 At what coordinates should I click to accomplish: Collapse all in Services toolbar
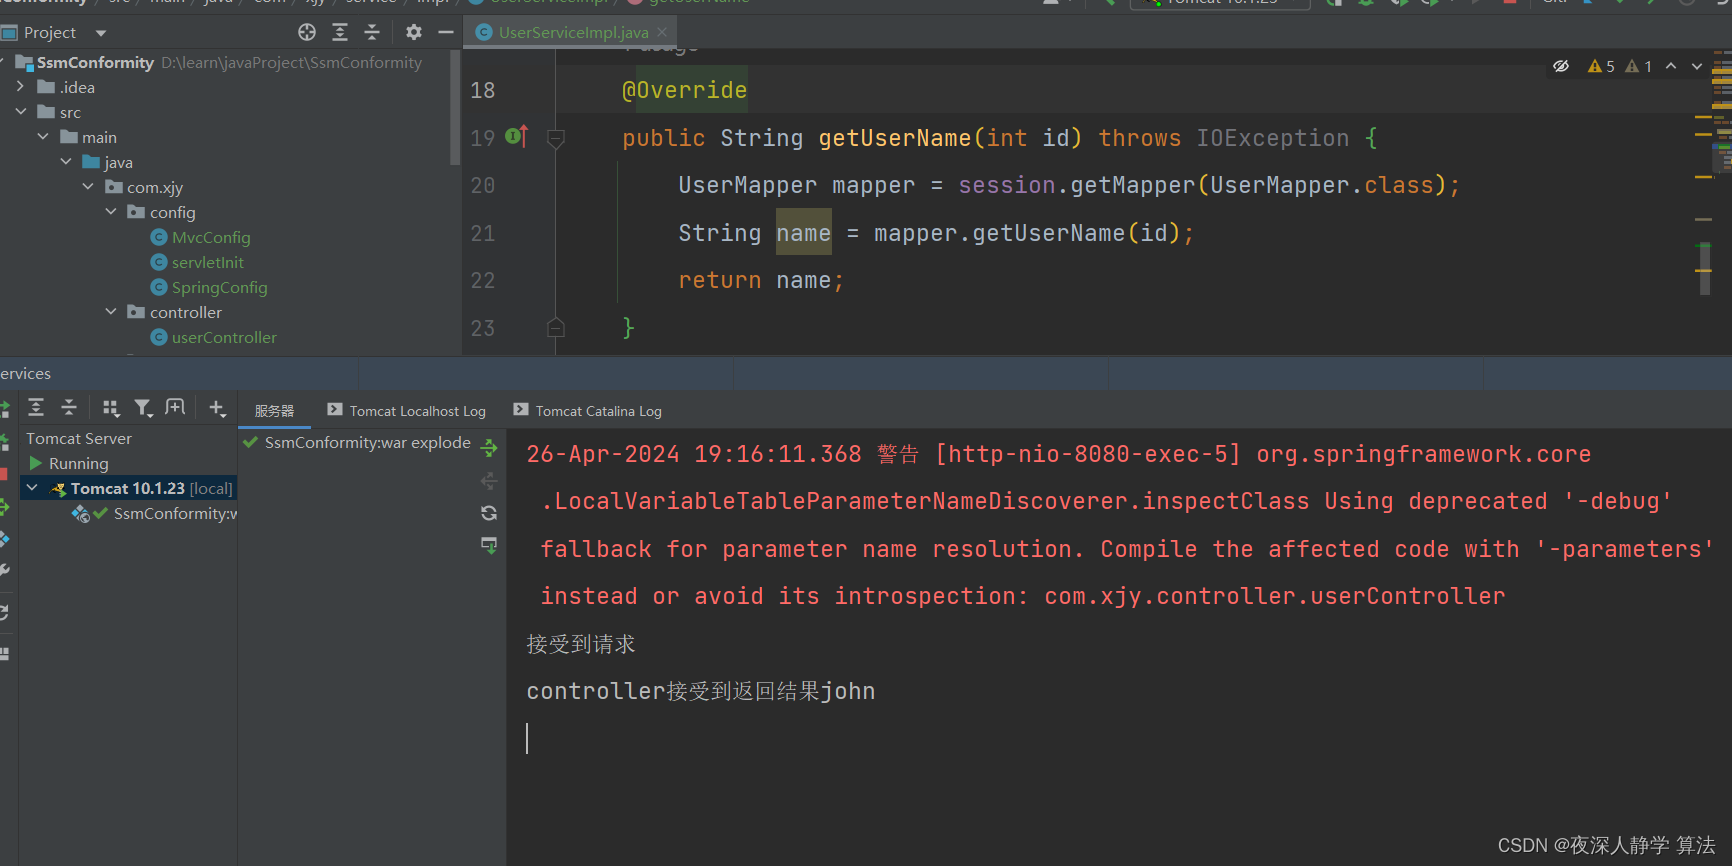(x=69, y=407)
